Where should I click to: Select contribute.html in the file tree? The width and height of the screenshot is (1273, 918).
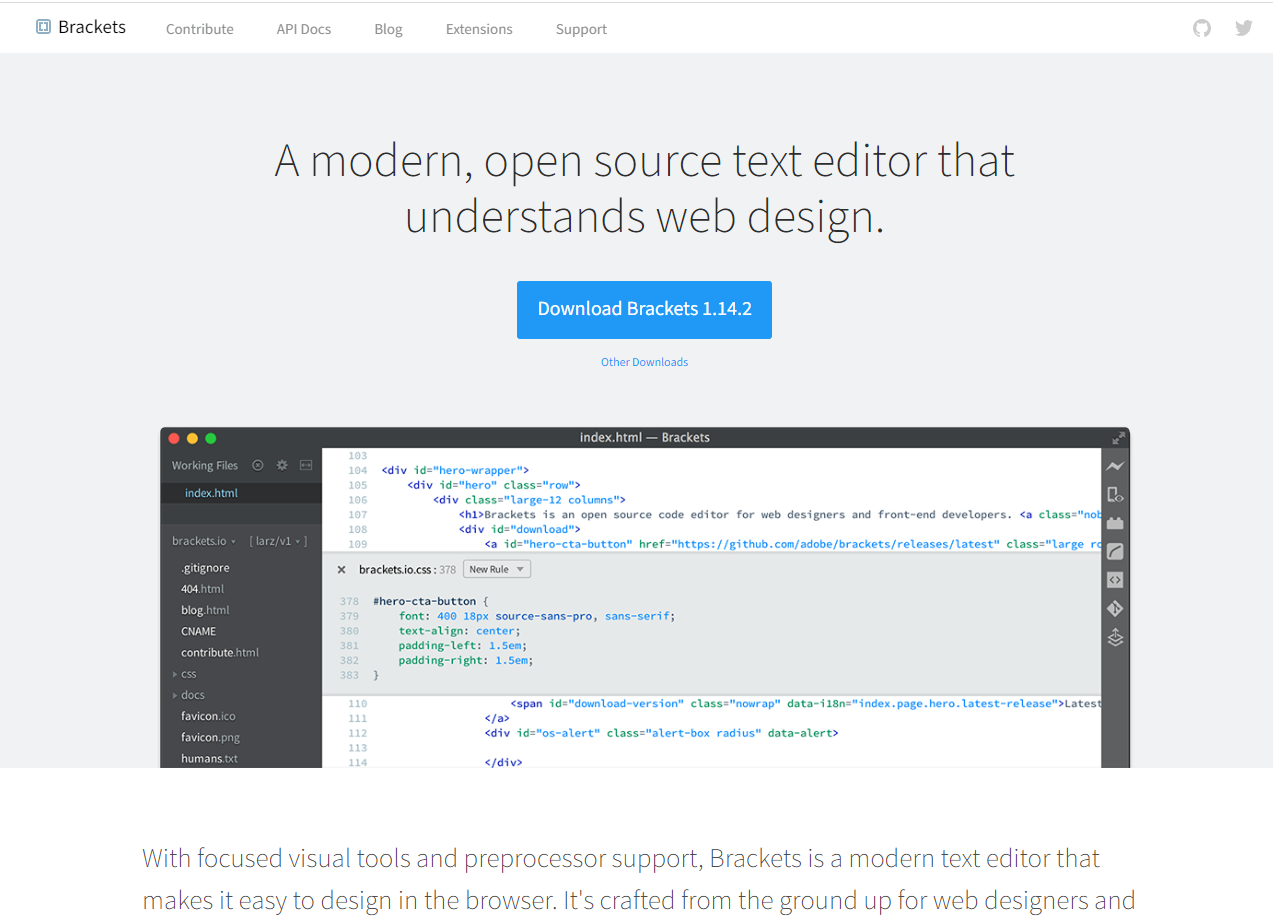(x=219, y=652)
